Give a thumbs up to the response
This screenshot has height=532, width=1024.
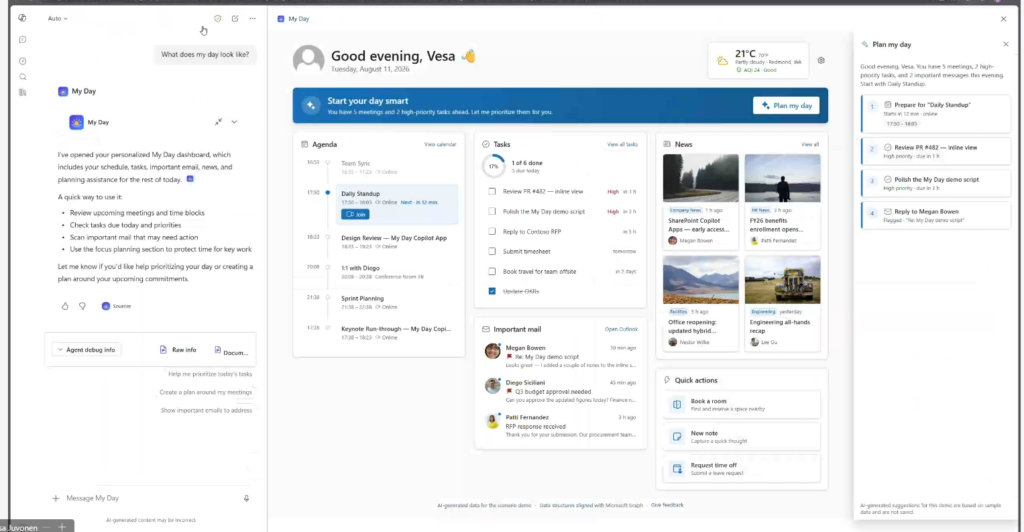65,305
